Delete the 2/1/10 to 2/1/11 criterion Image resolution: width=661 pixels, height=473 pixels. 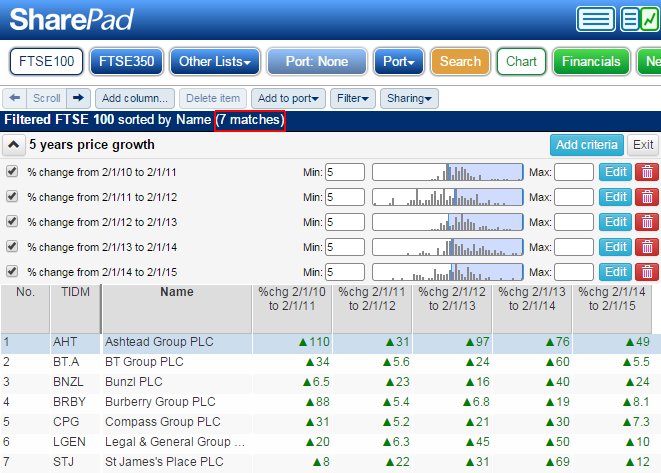coord(647,172)
